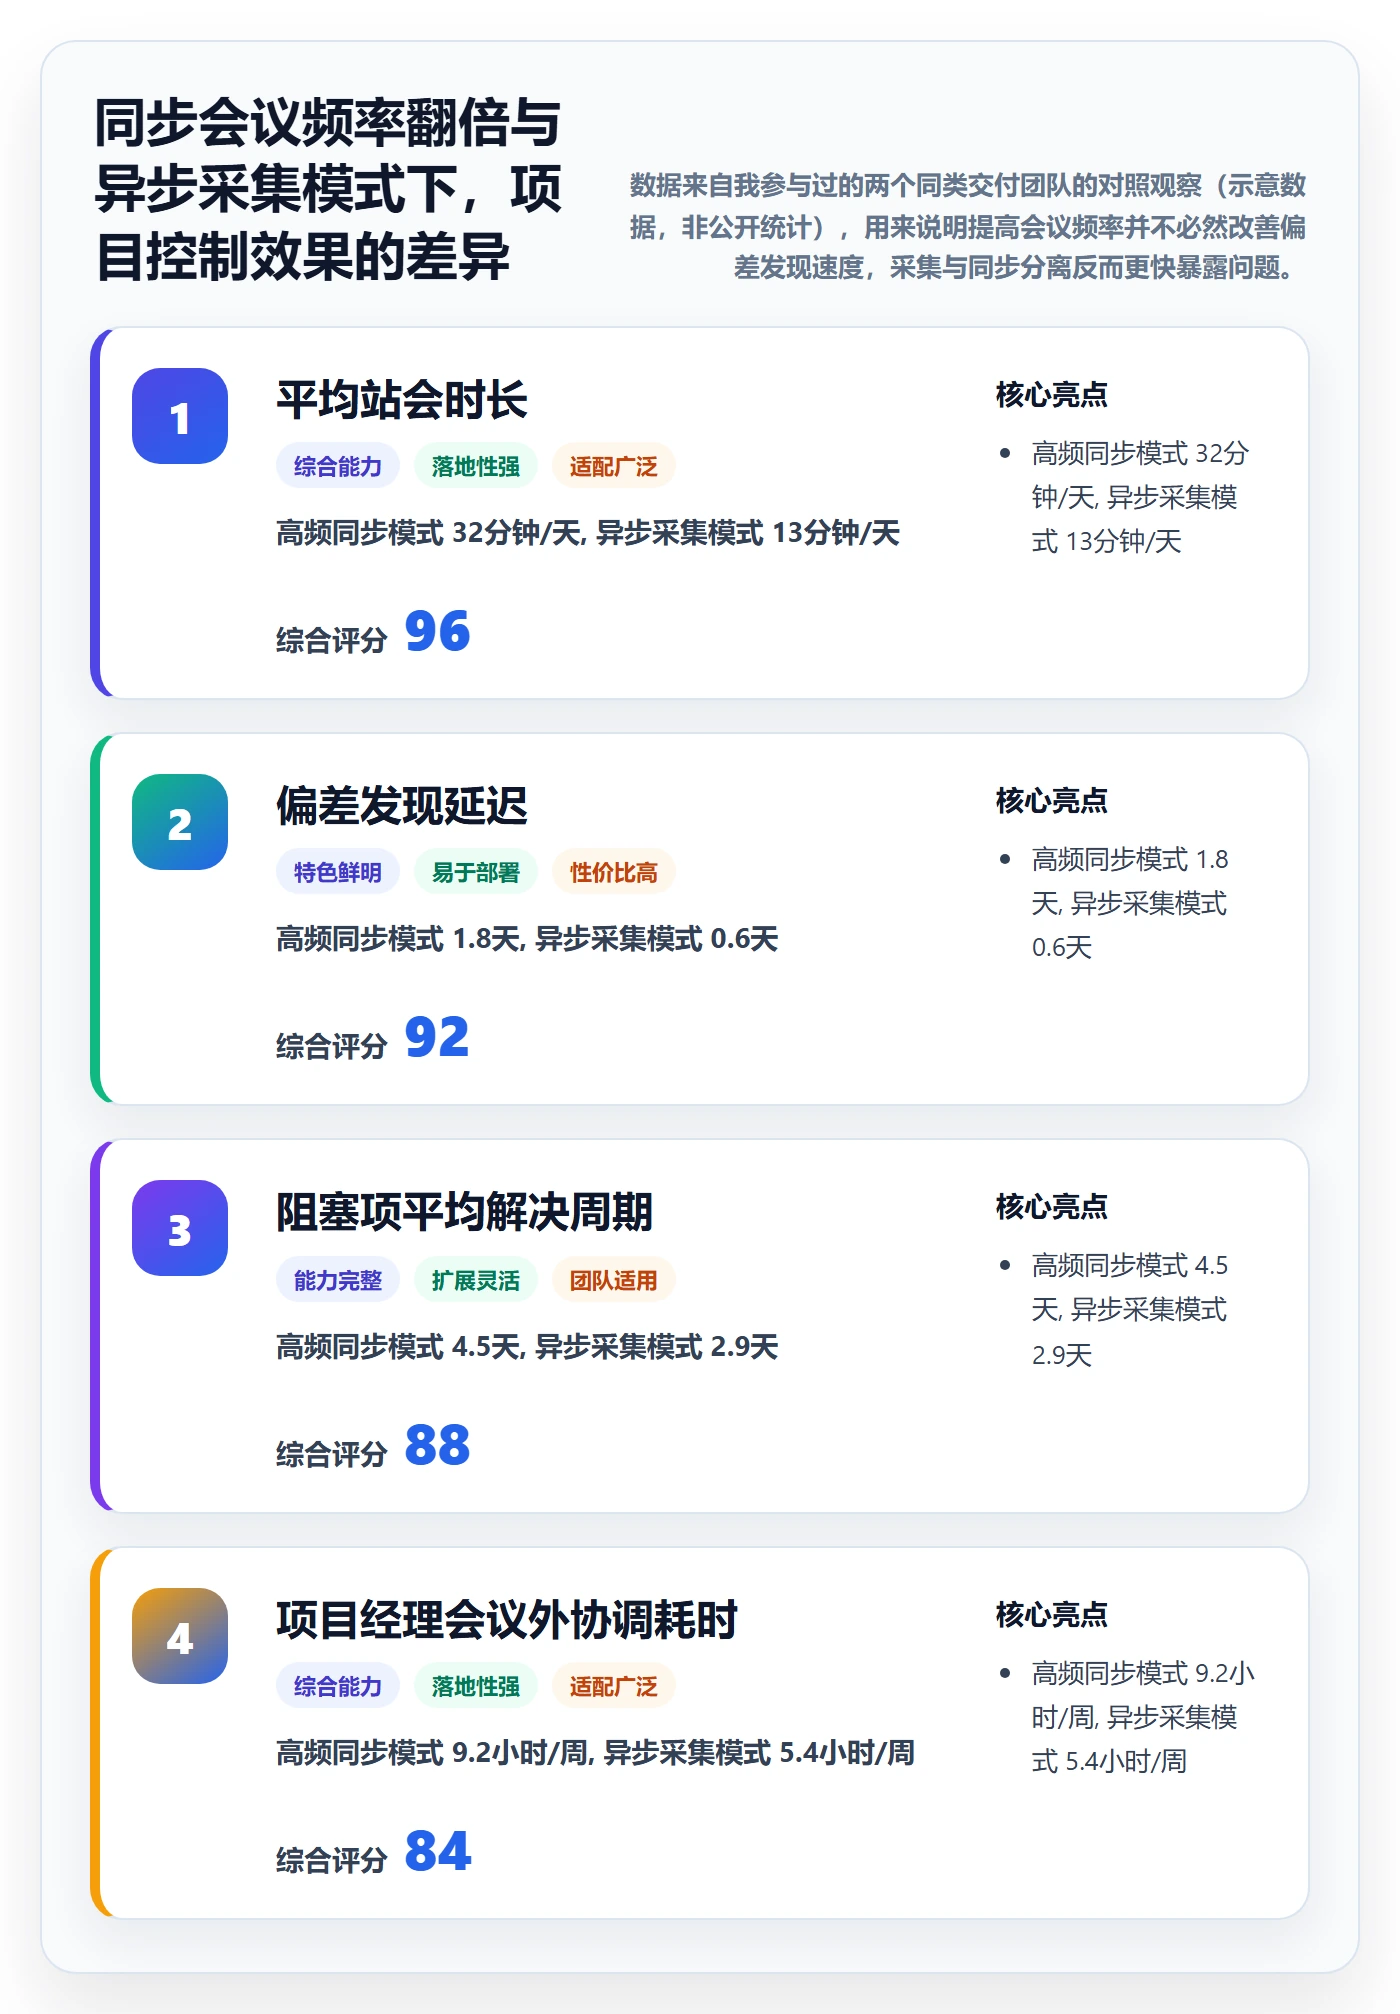The image size is (1400, 2014).
Task: Click the highlight bullet mentioning 9.2小时/周
Action: pos(1142,1717)
